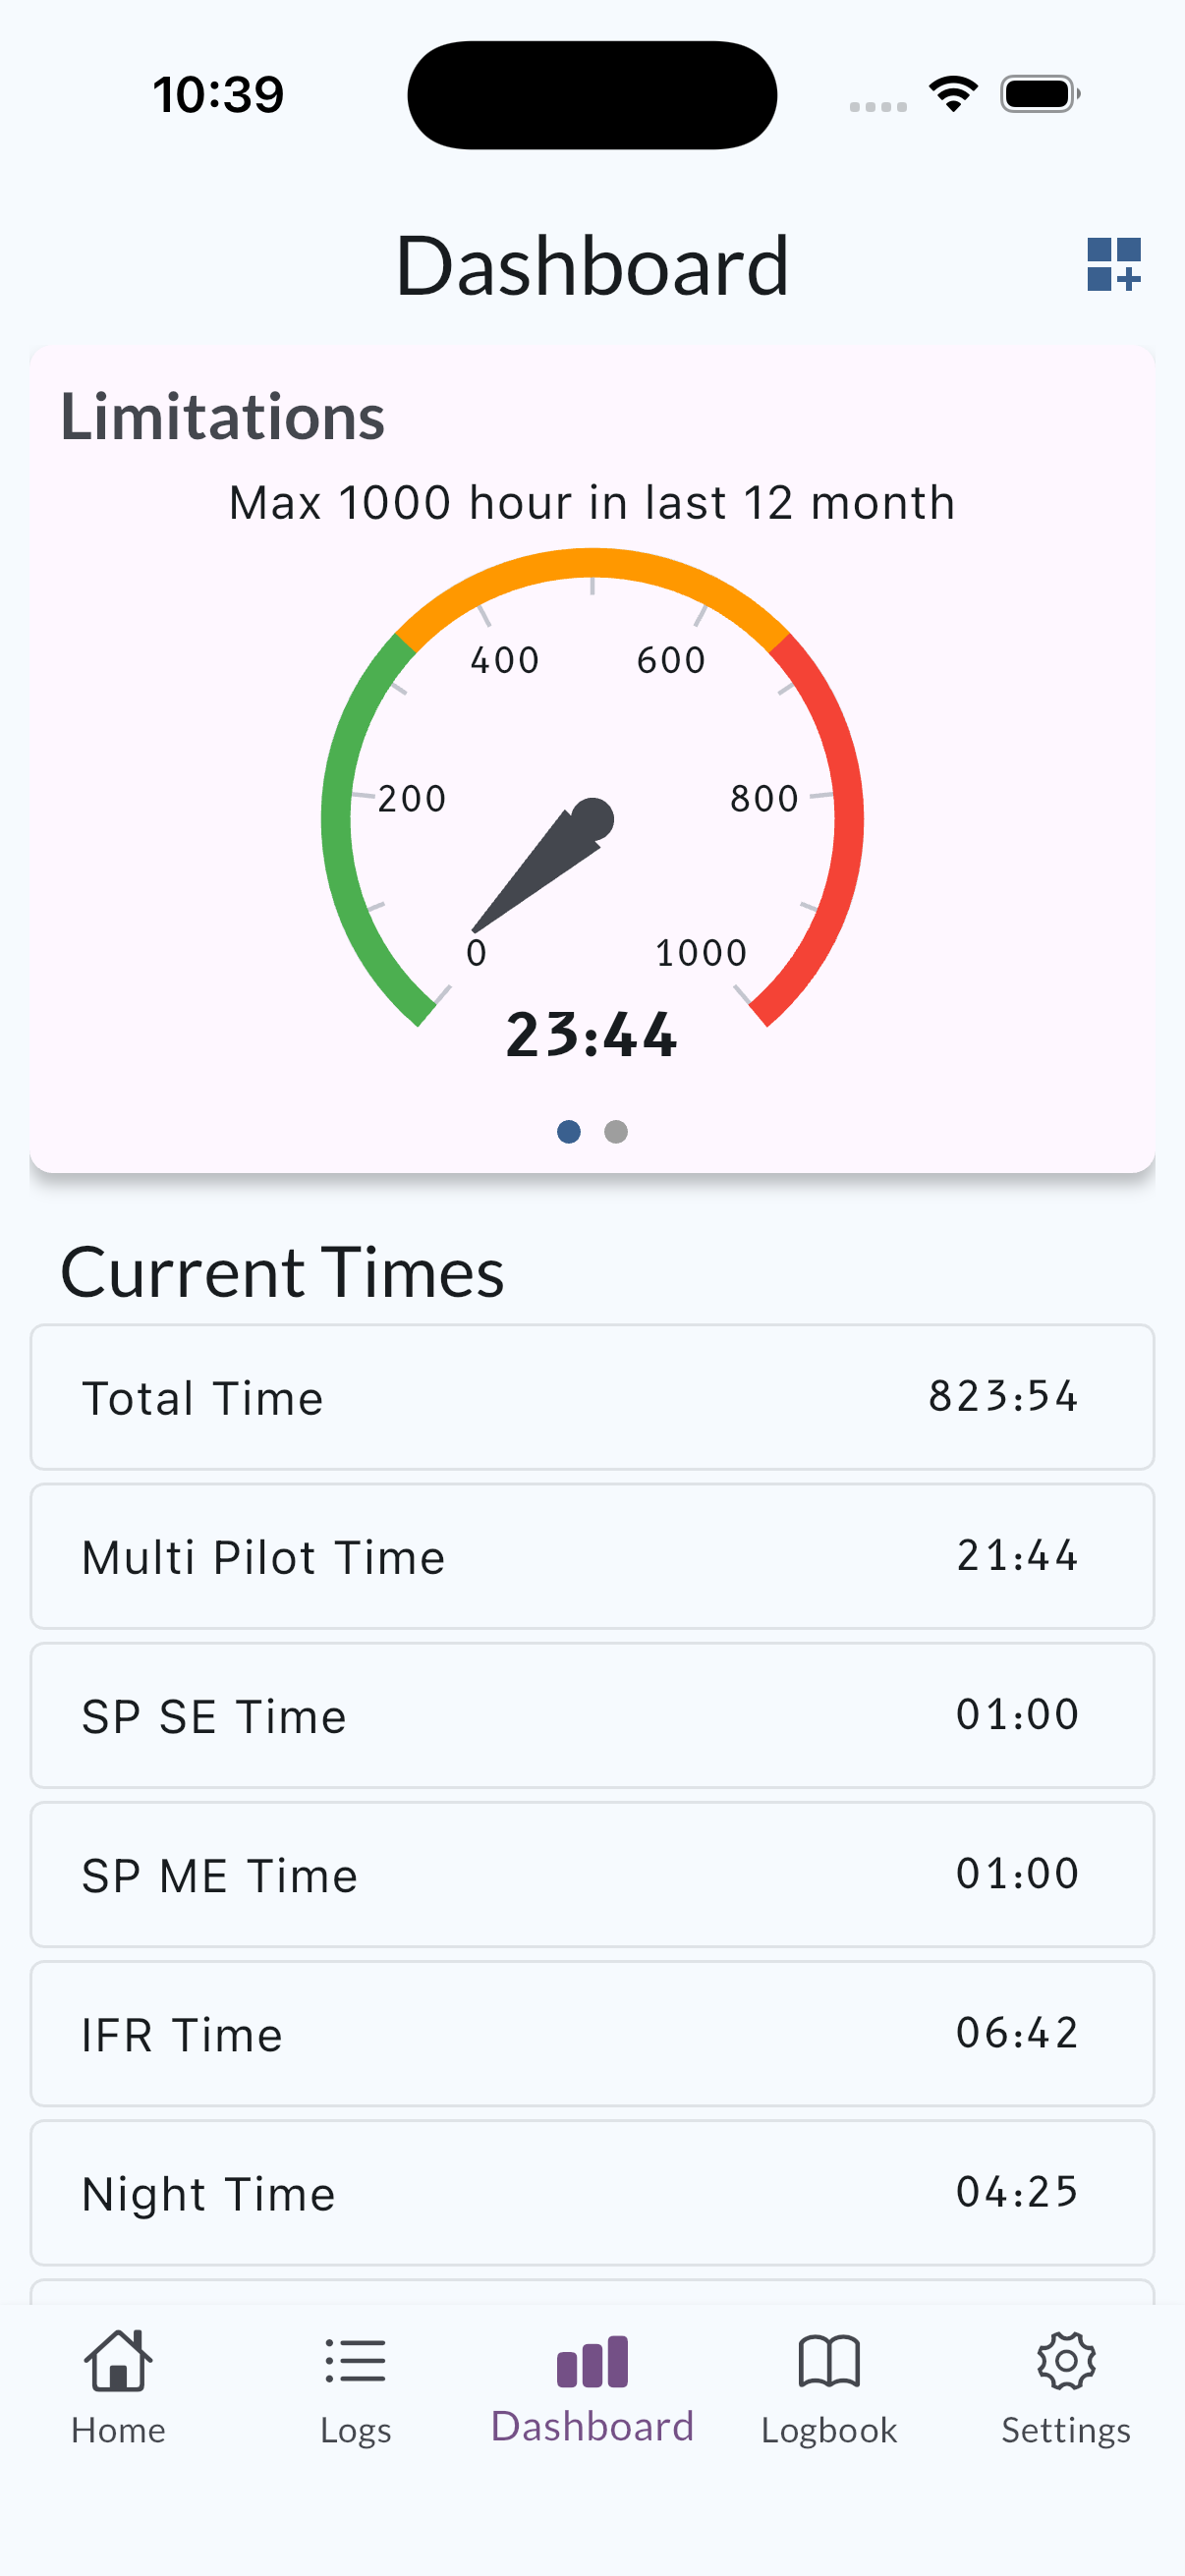Tap the add widget icon
The height and width of the screenshot is (2576, 1185).
pyautogui.click(x=1113, y=265)
